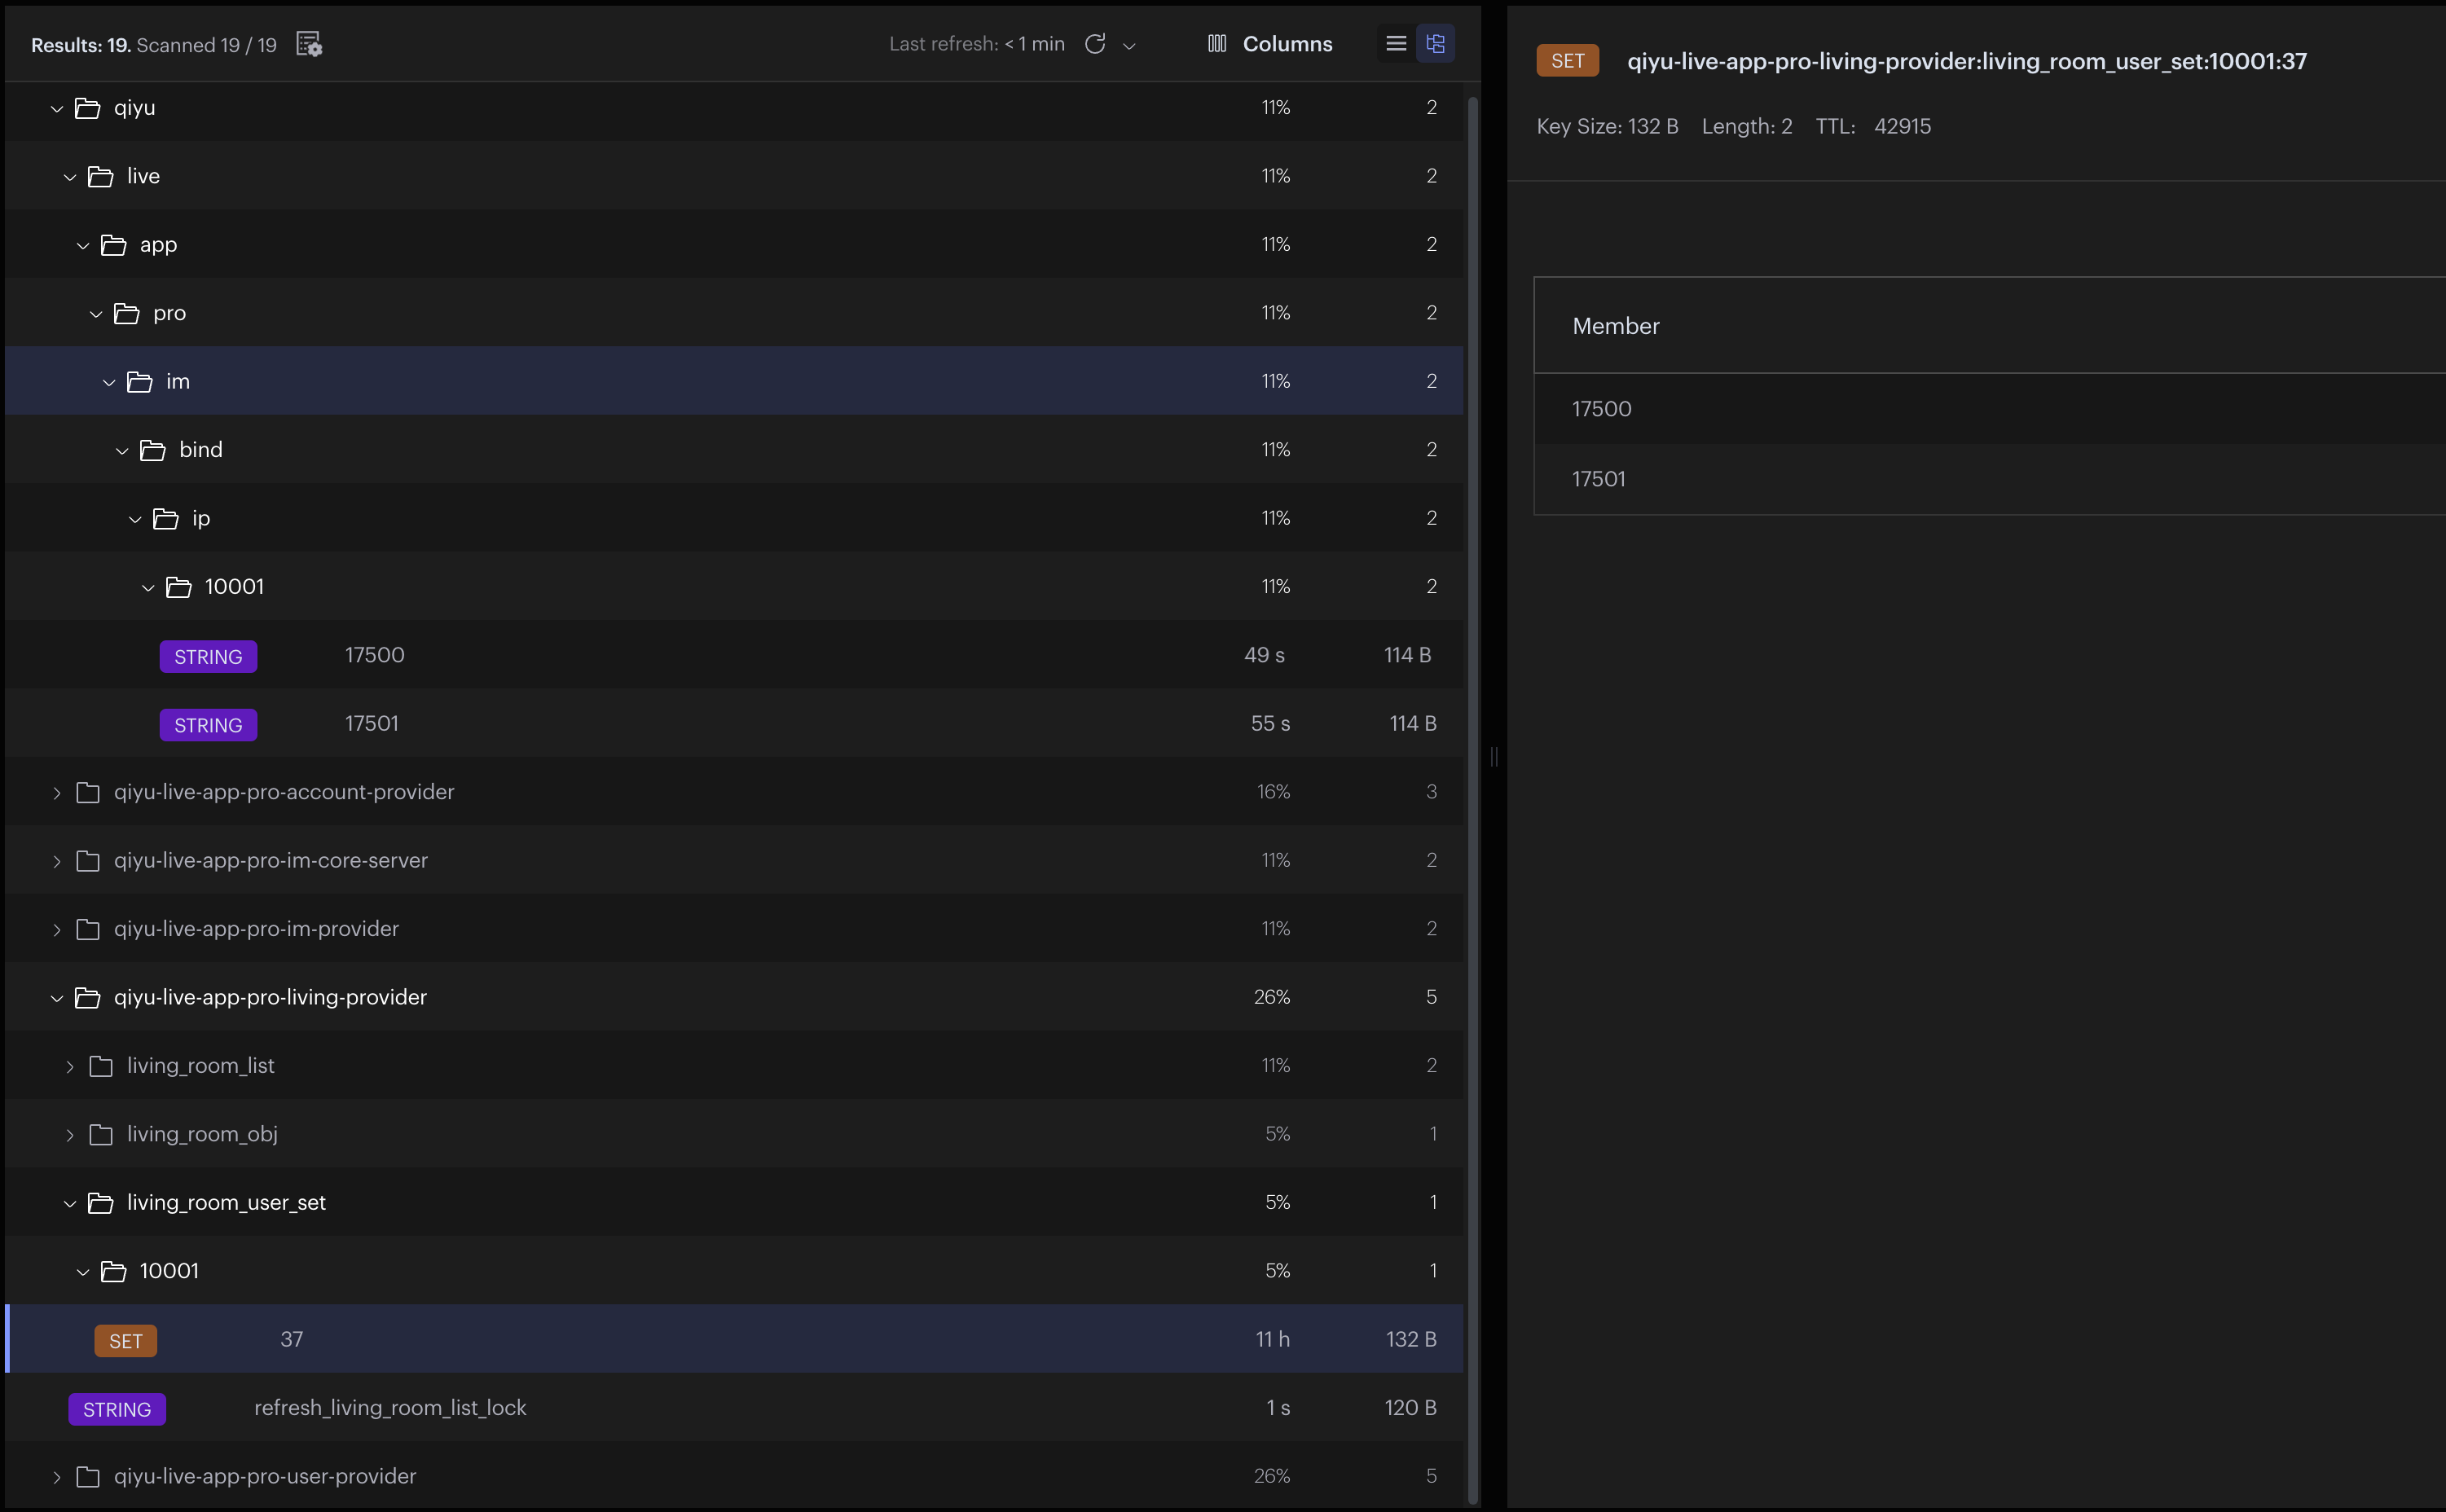Expand the living_room_list folder
This screenshot has width=2446, height=1512.
pos(70,1067)
